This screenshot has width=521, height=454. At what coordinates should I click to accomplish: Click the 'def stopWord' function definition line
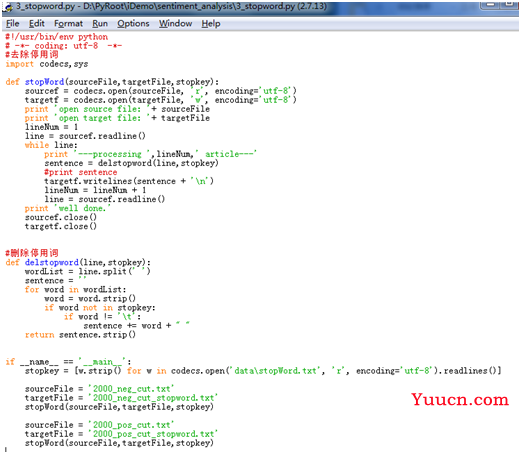(x=112, y=82)
